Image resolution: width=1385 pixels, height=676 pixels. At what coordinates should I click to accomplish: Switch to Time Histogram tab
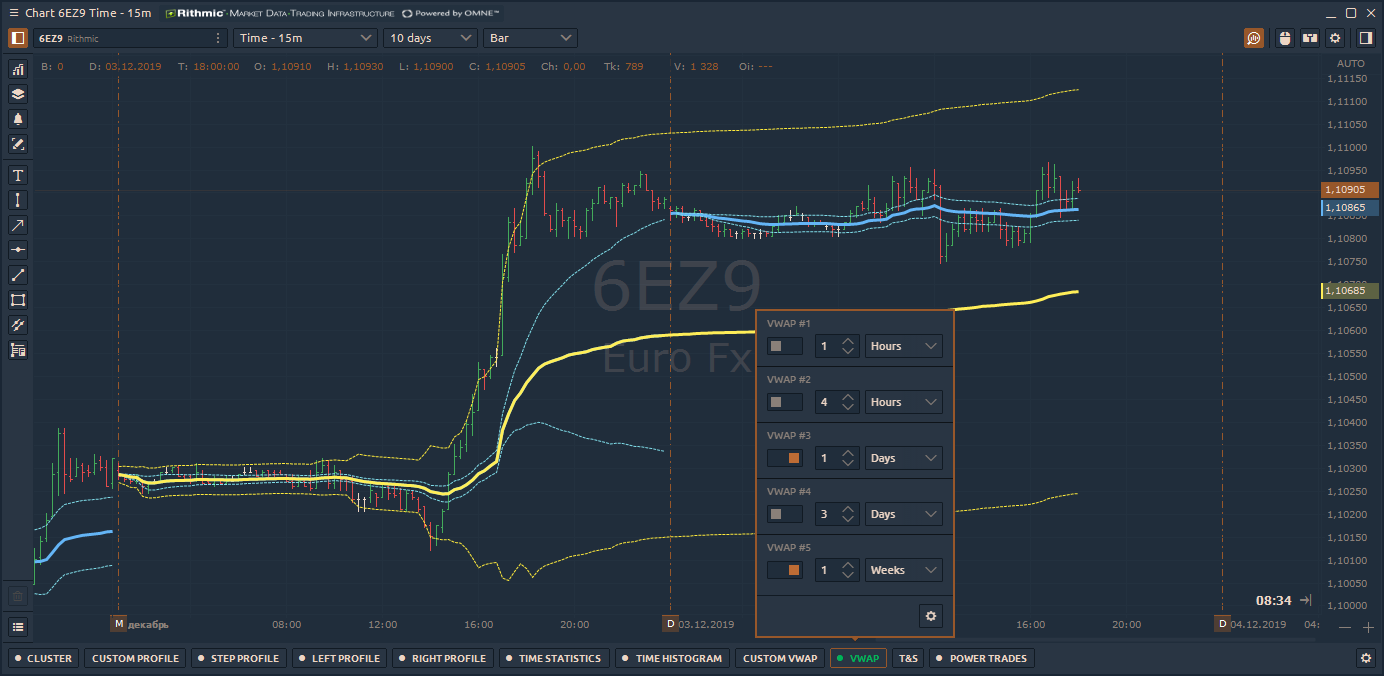(x=671, y=658)
